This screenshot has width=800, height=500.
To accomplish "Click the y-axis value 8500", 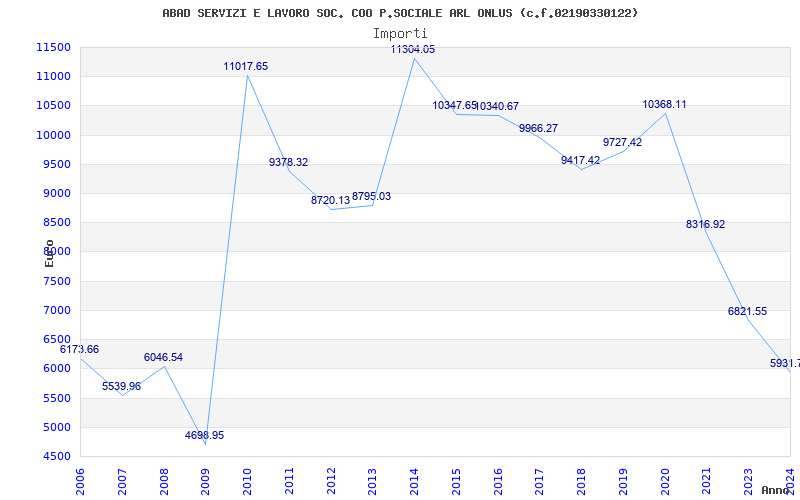I will tap(56, 222).
